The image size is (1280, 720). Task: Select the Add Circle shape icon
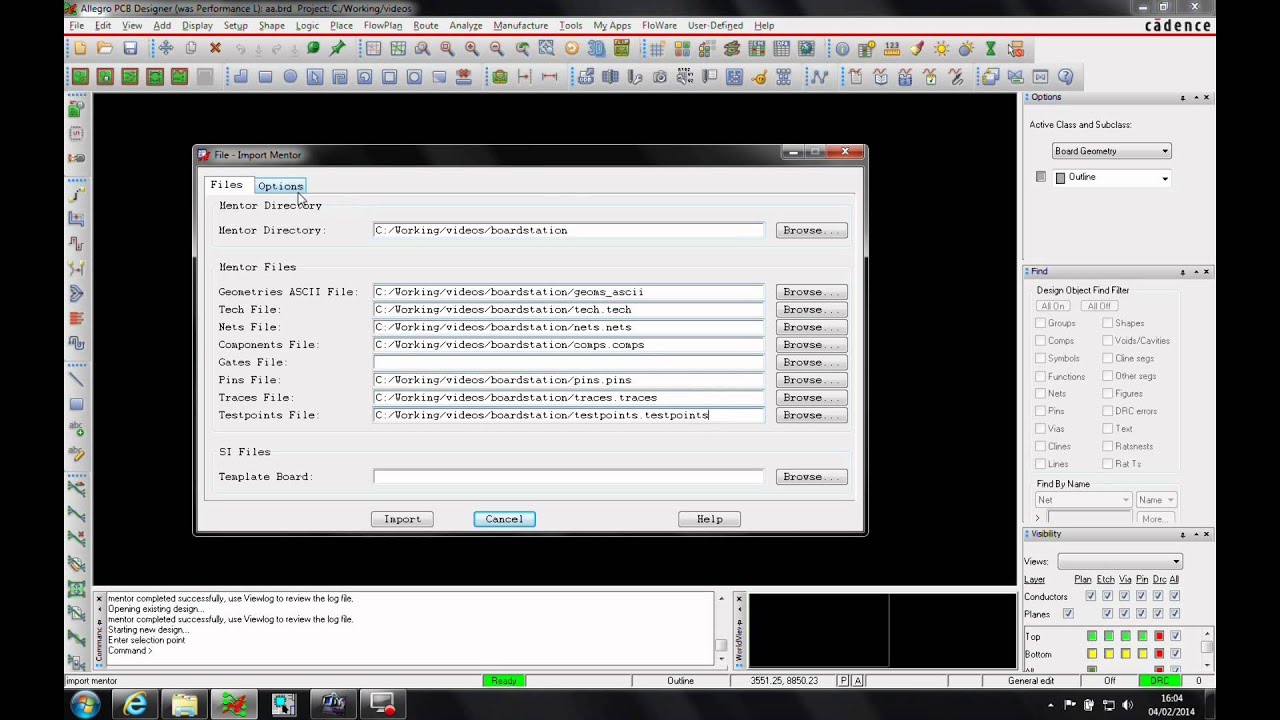(x=290, y=76)
